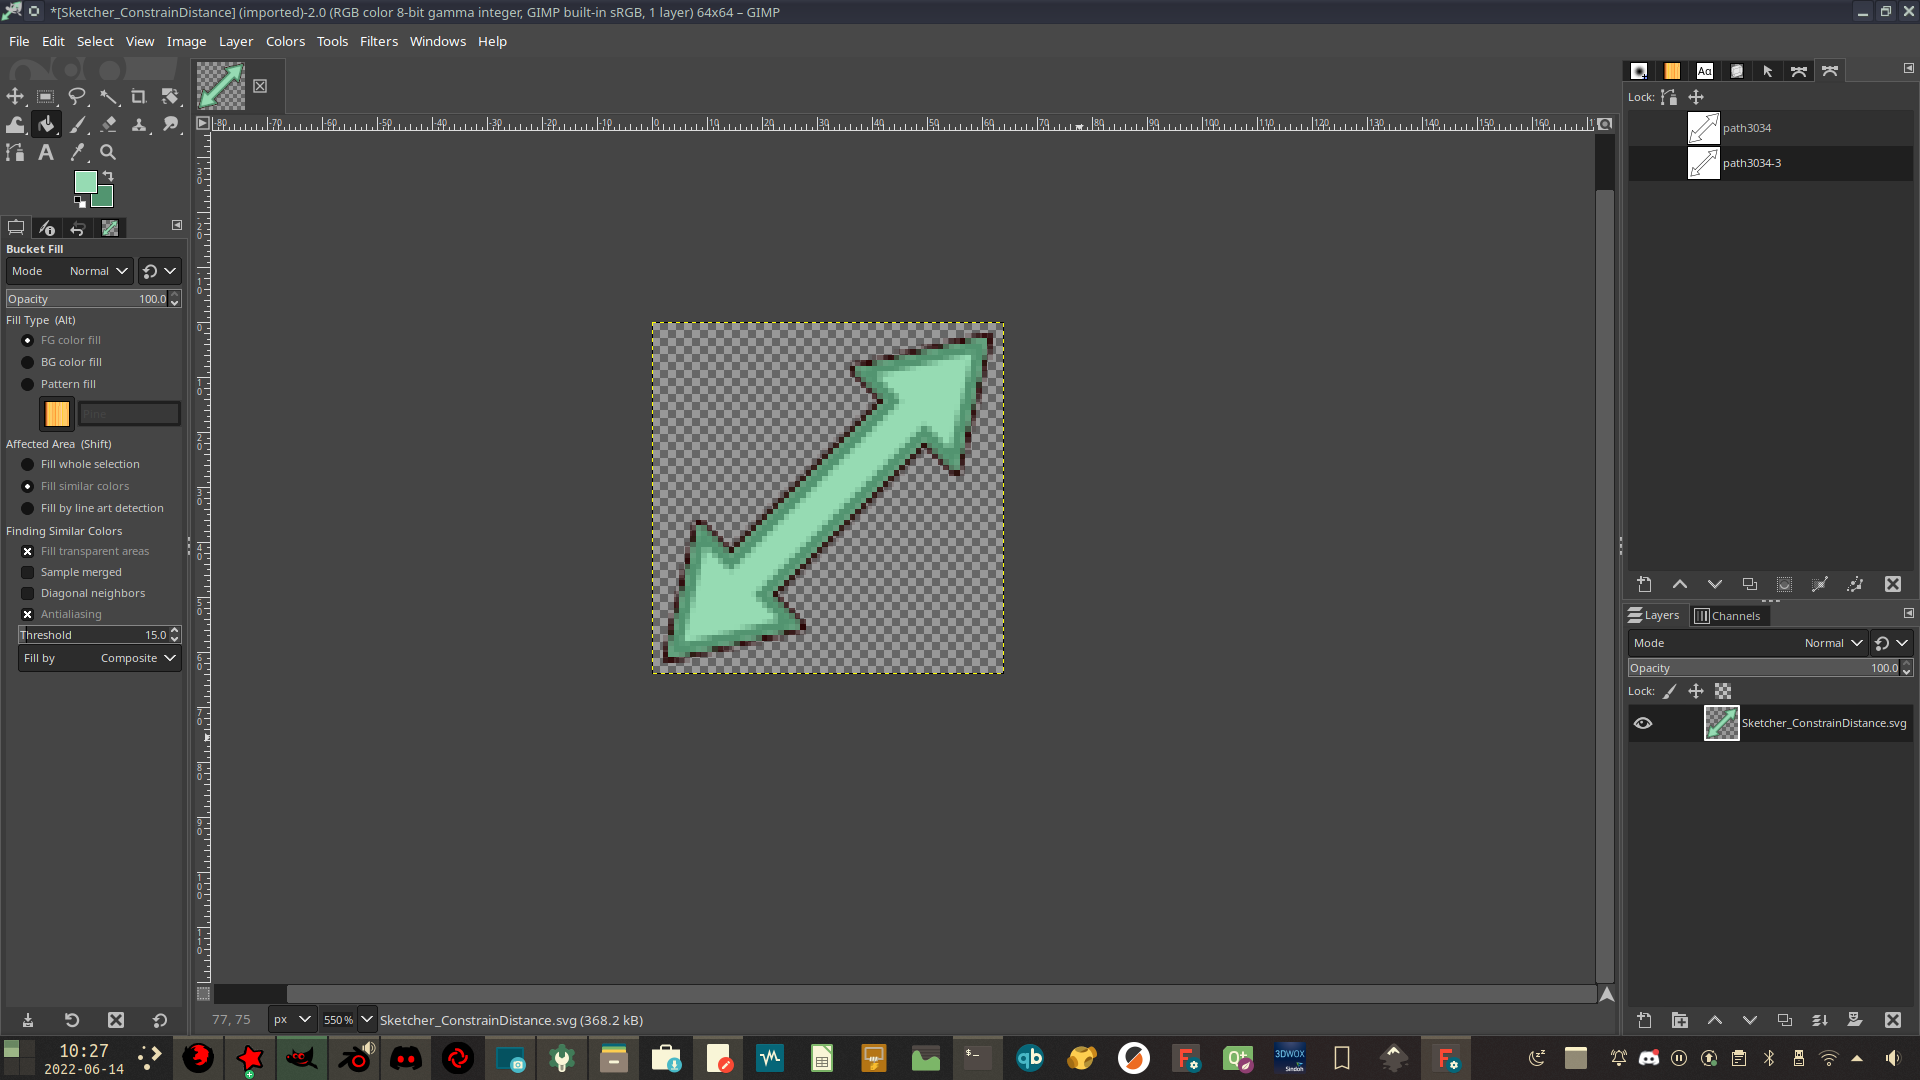The image size is (1920, 1080).
Task: Enable the Sample merged checkbox
Action: 28,572
